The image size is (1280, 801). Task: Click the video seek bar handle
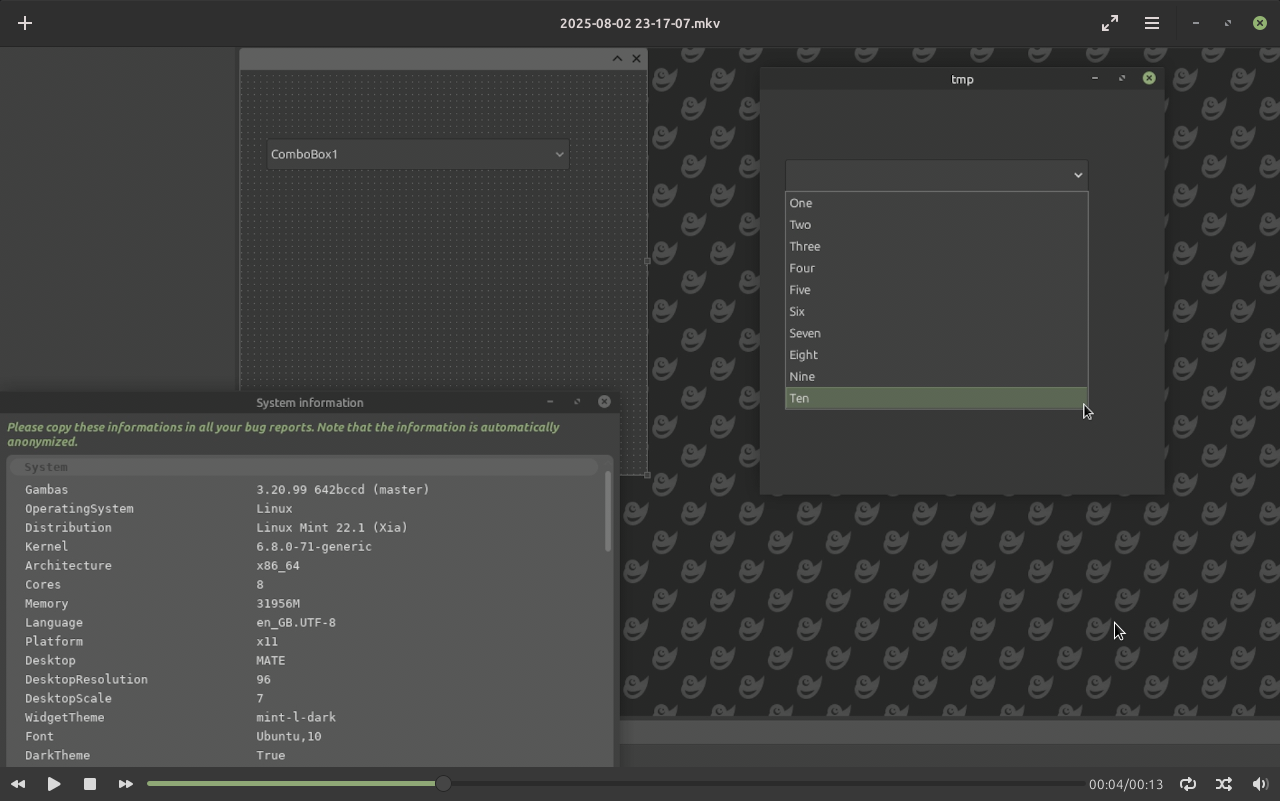pos(443,784)
